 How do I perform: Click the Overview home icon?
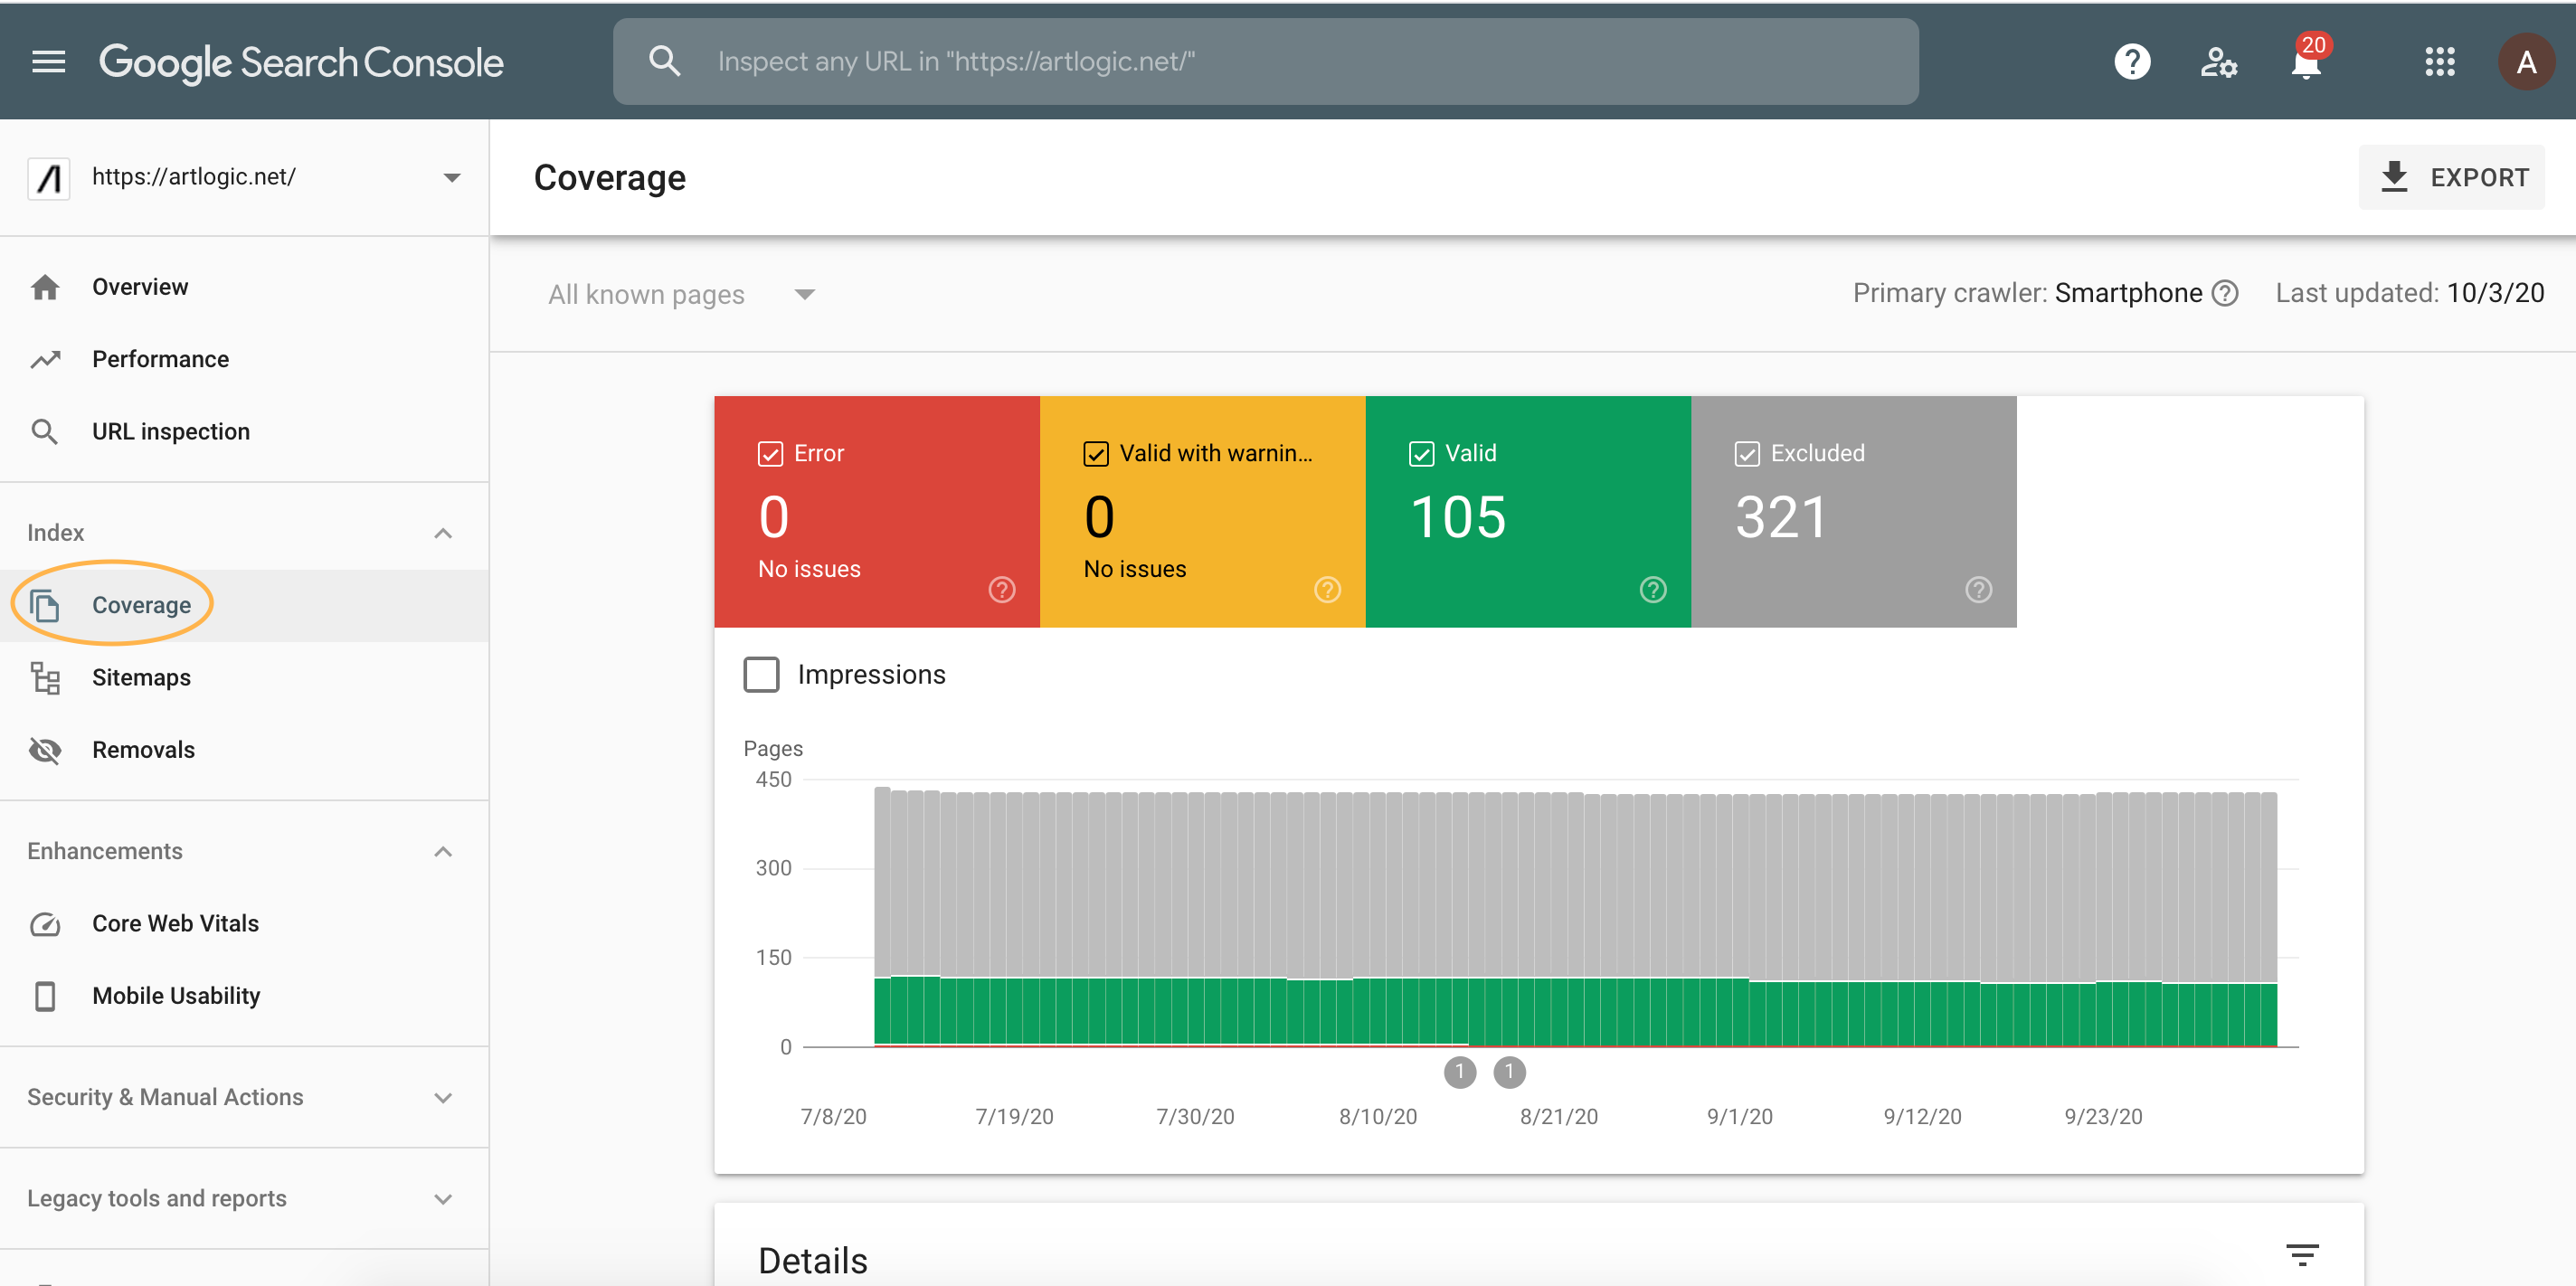[x=45, y=287]
